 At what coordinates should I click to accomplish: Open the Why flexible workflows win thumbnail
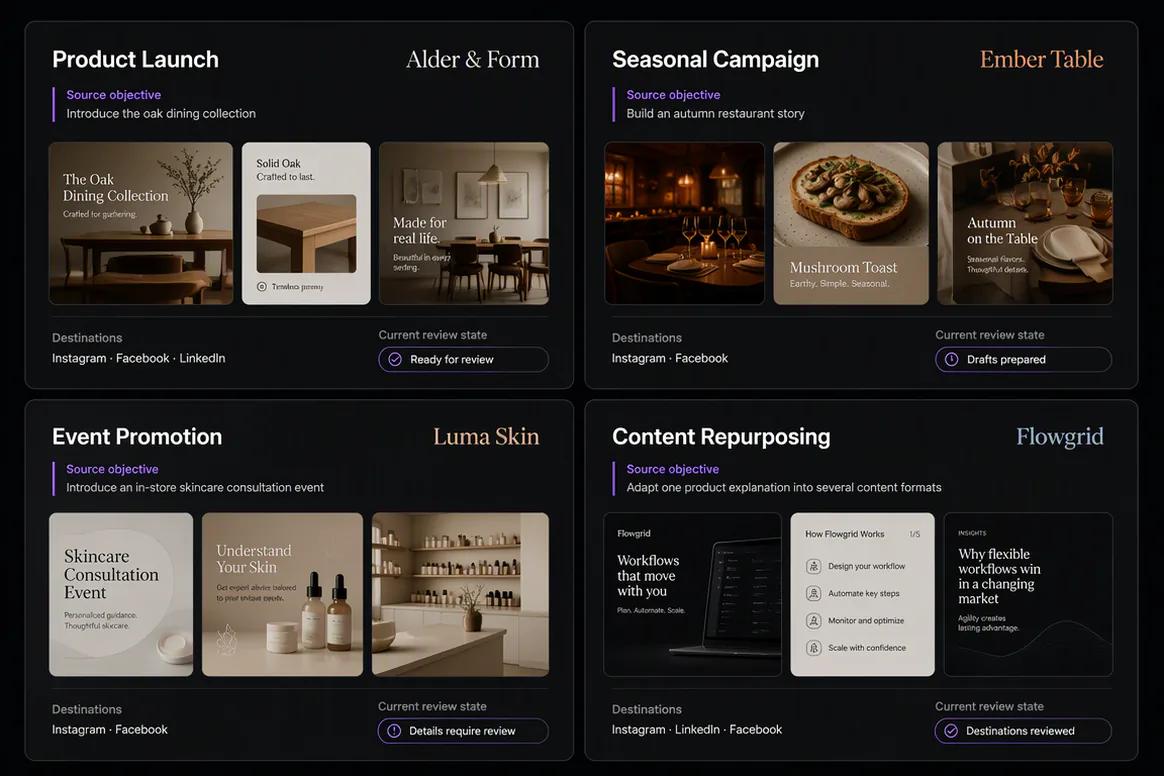click(1028, 594)
